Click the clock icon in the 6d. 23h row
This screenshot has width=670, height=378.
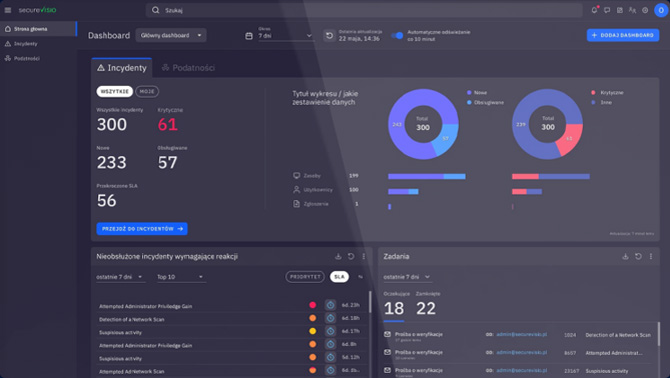[x=330, y=305]
